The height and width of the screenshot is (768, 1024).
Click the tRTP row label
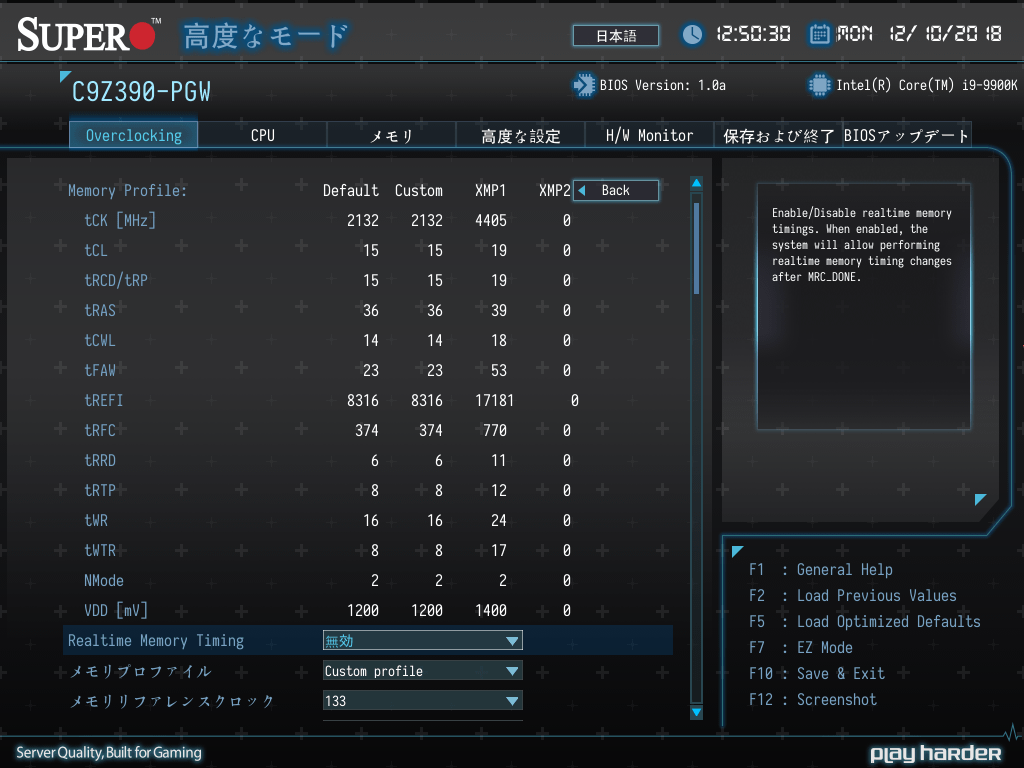click(100, 491)
